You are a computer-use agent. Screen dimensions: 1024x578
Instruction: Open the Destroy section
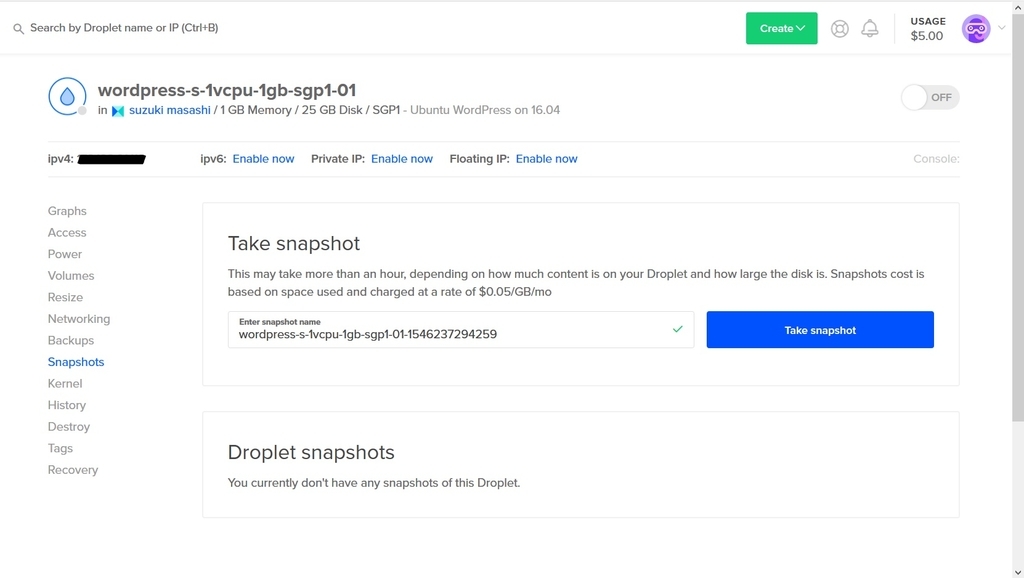pyautogui.click(x=69, y=426)
